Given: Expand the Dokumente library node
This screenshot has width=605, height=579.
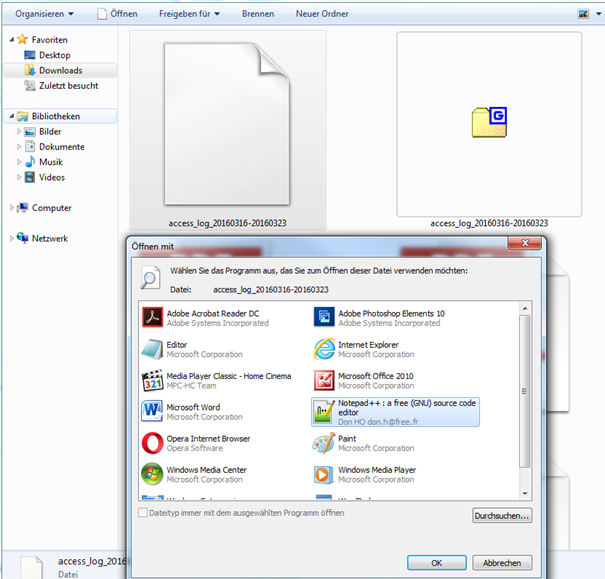Looking at the screenshot, I should pyautogui.click(x=19, y=147).
